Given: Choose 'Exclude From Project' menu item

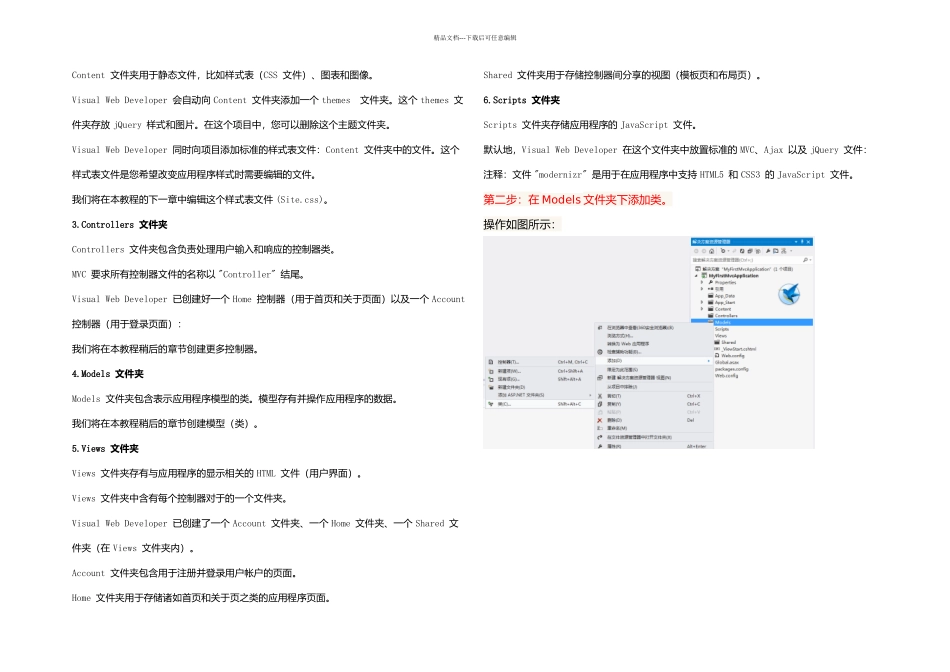Looking at the screenshot, I should (654, 387).
